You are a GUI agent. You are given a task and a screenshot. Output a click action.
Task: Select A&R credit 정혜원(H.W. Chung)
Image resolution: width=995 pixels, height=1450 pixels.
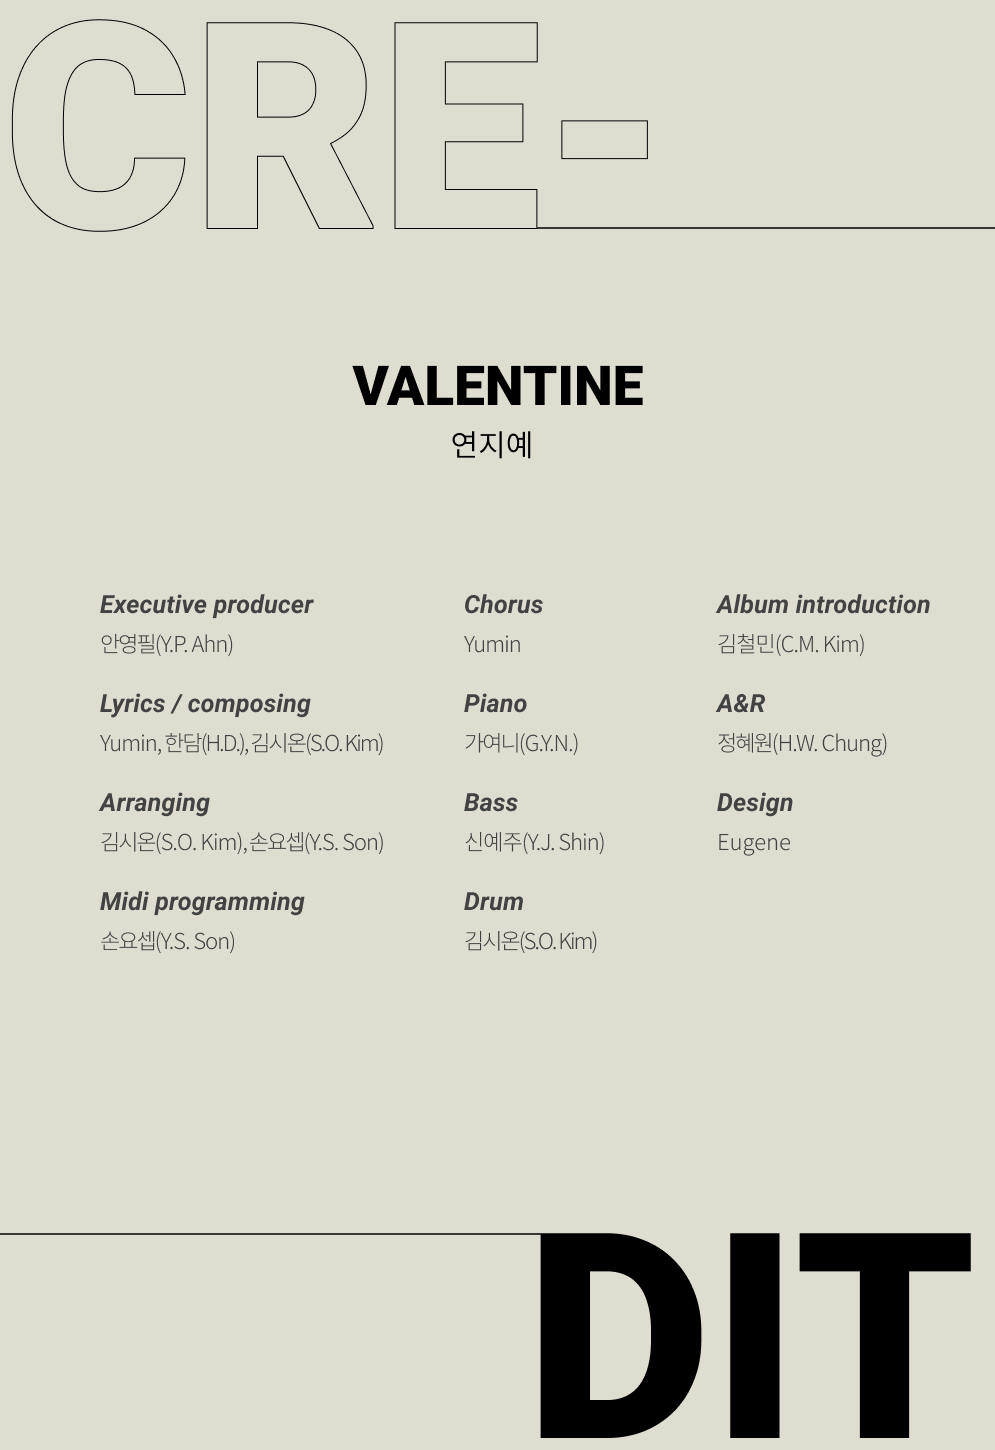tap(801, 743)
